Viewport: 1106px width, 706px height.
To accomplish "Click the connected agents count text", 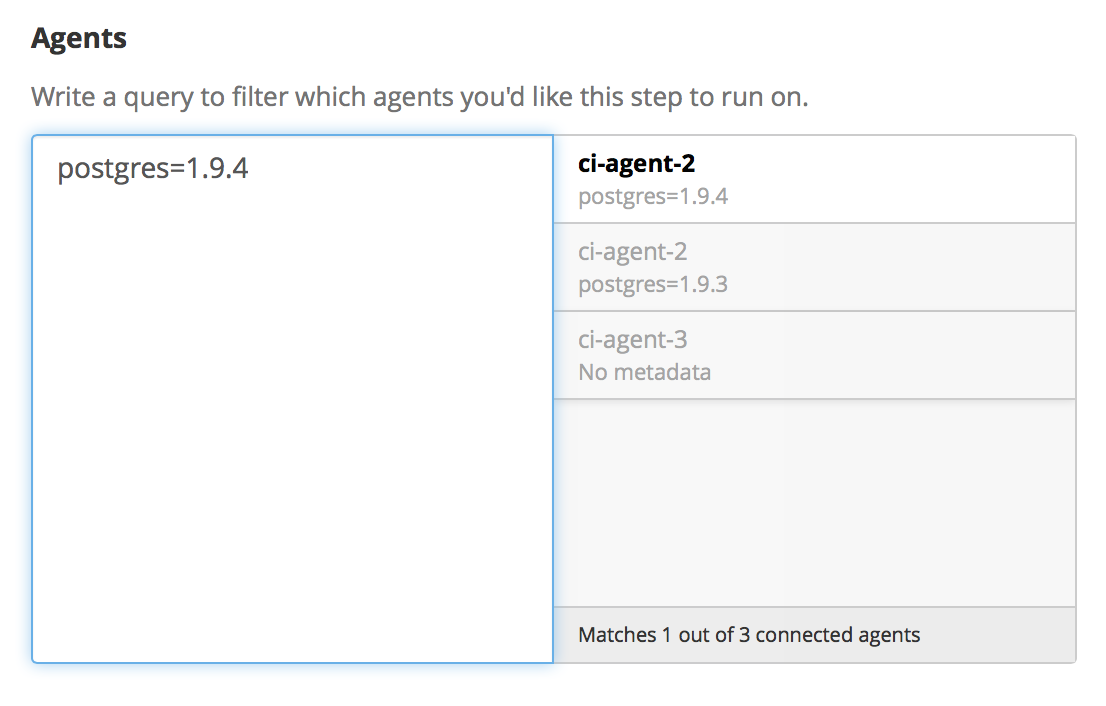I will click(750, 634).
